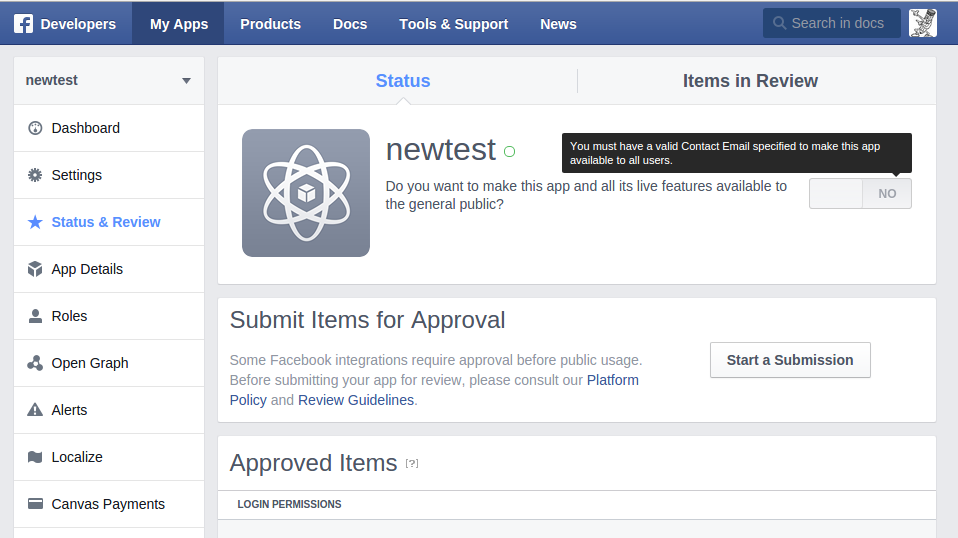
Task: Click the Open Graph nodes icon
Action: tap(35, 363)
